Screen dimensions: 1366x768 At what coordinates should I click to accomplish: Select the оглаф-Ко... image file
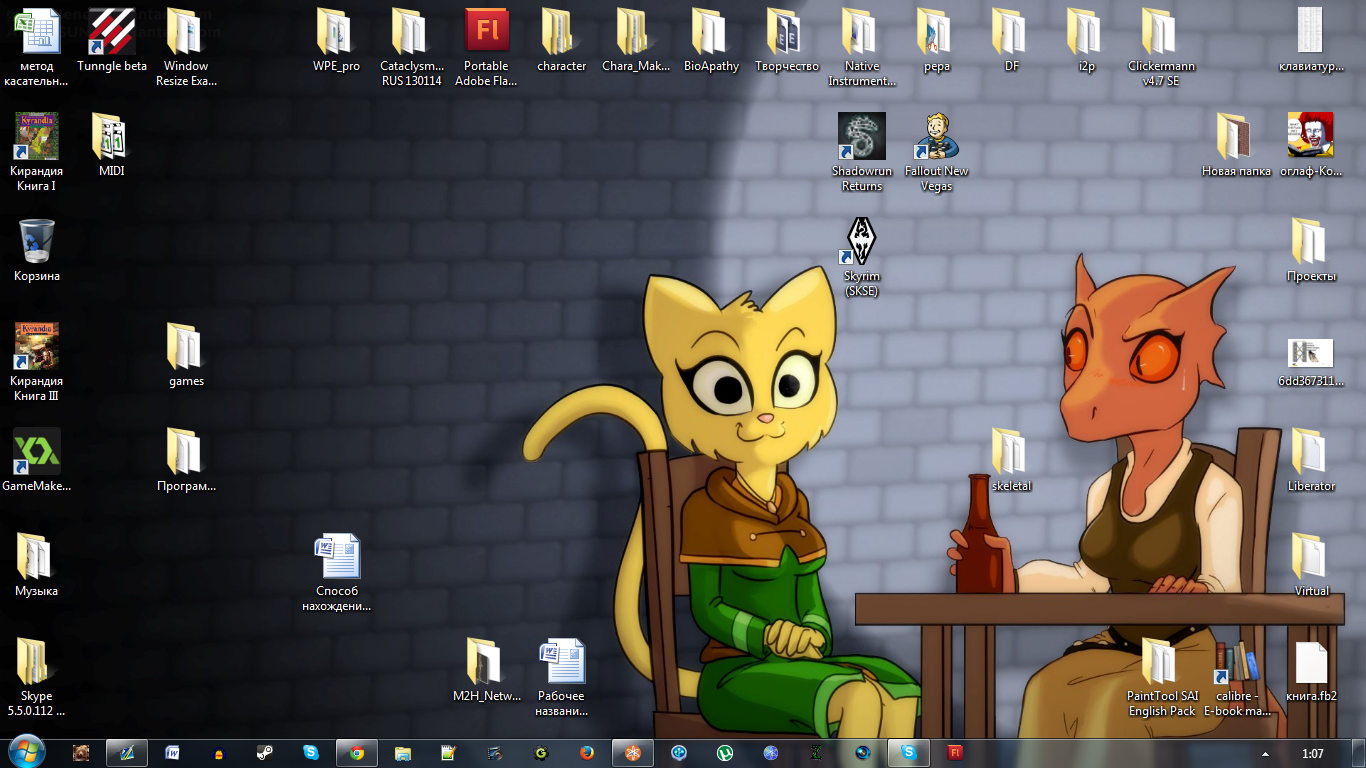coord(1311,145)
